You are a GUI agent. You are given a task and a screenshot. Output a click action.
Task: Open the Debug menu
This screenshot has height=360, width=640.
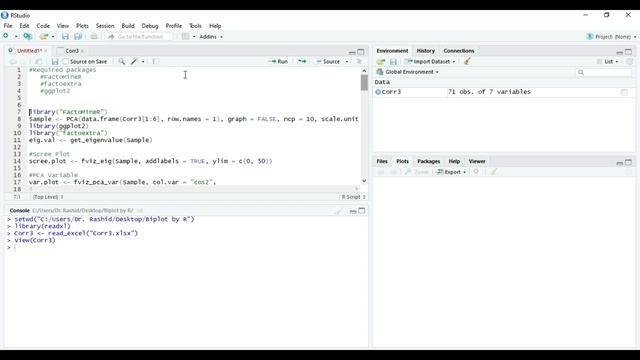tap(150, 26)
